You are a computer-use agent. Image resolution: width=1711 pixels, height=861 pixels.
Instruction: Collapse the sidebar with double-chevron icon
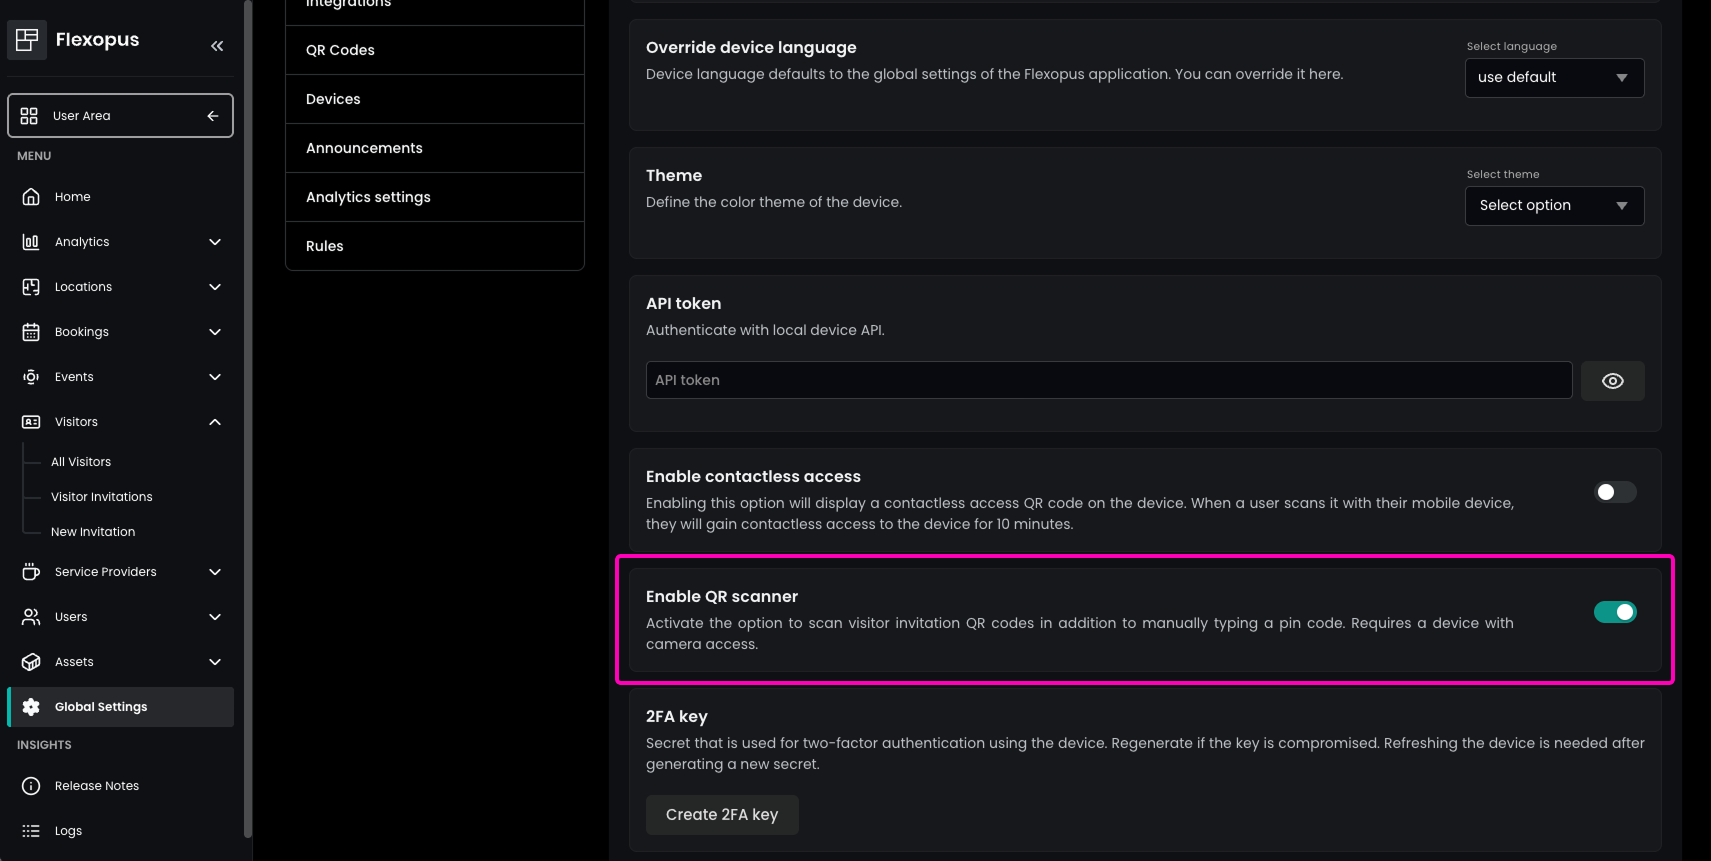coord(217,46)
